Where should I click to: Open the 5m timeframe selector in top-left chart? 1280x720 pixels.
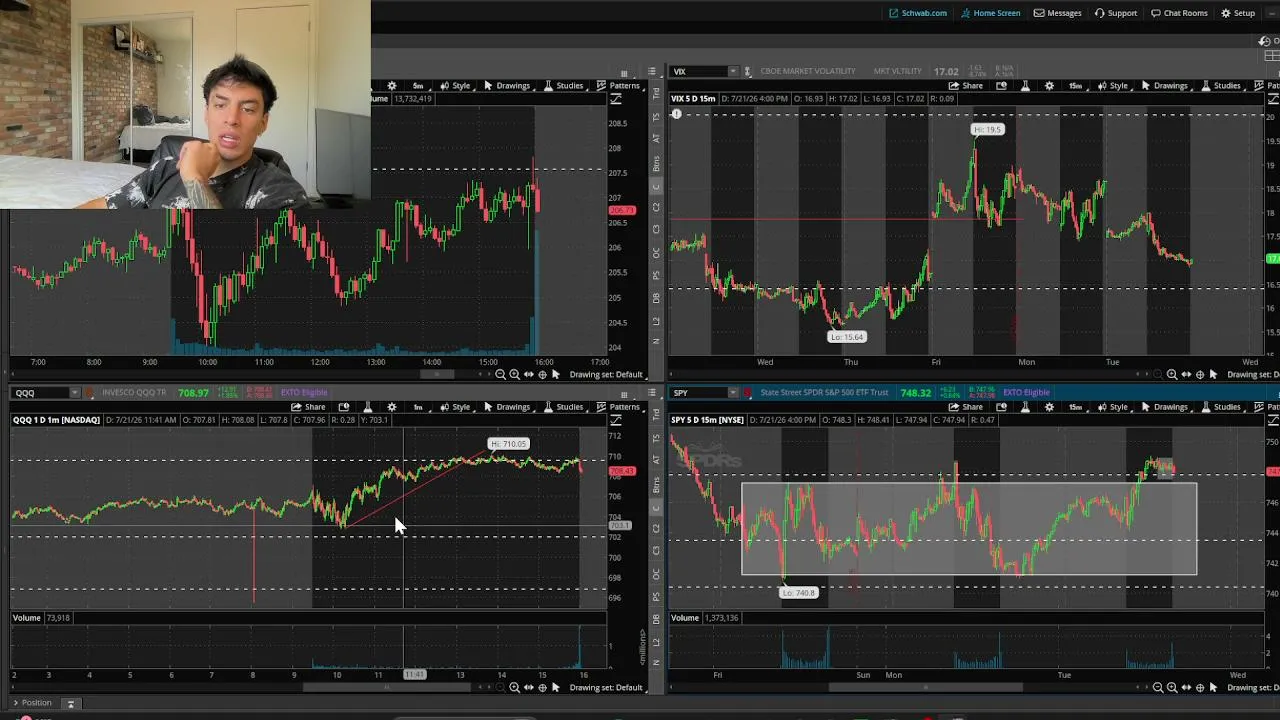point(419,86)
